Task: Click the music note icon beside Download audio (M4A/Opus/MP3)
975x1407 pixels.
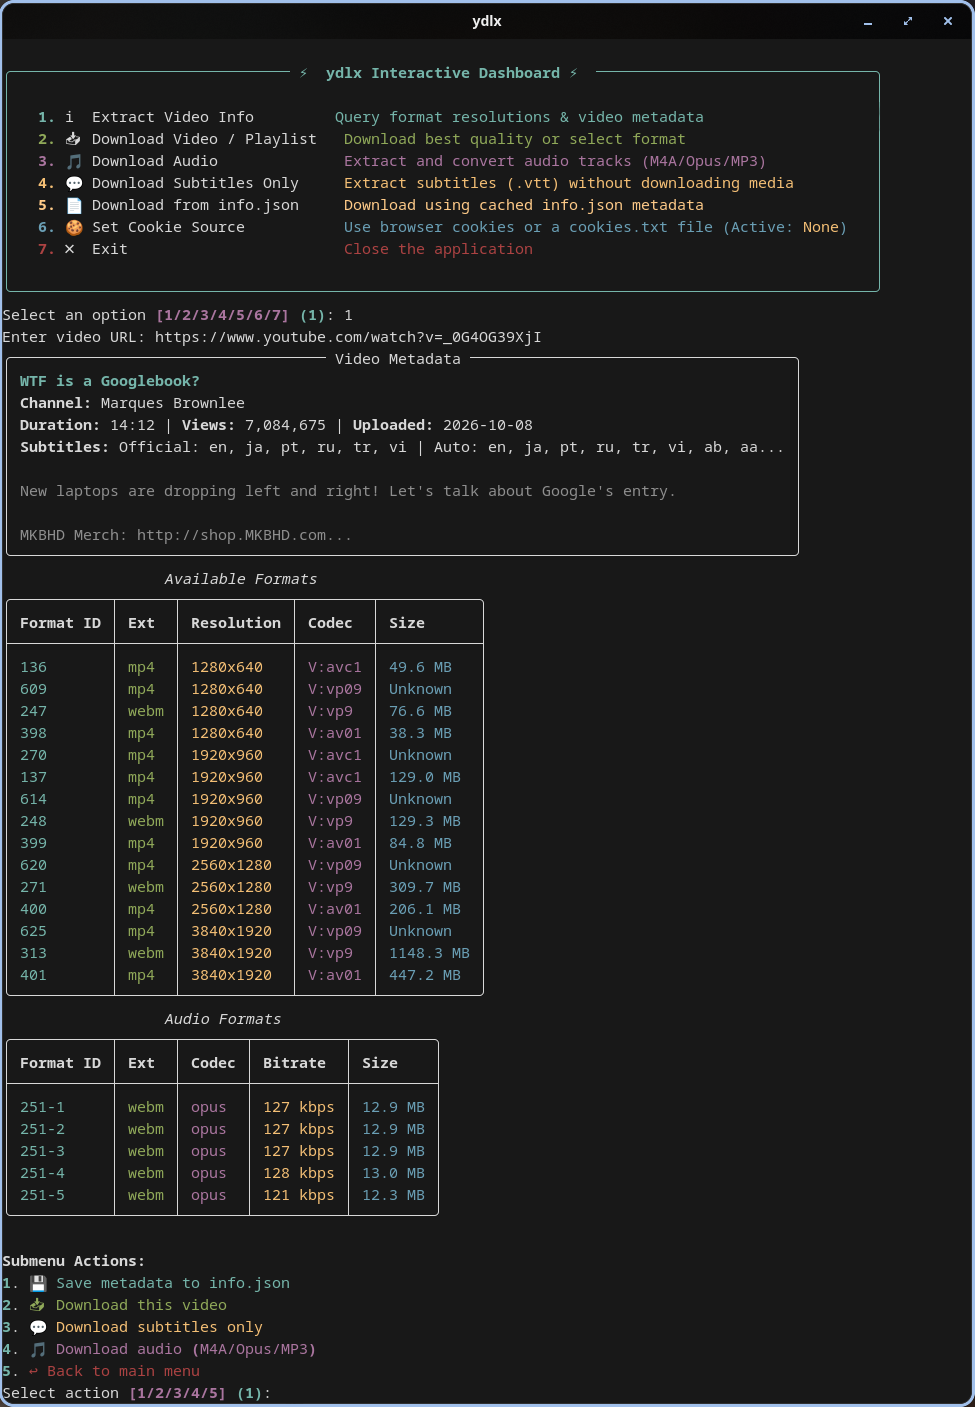Action: [38, 1349]
